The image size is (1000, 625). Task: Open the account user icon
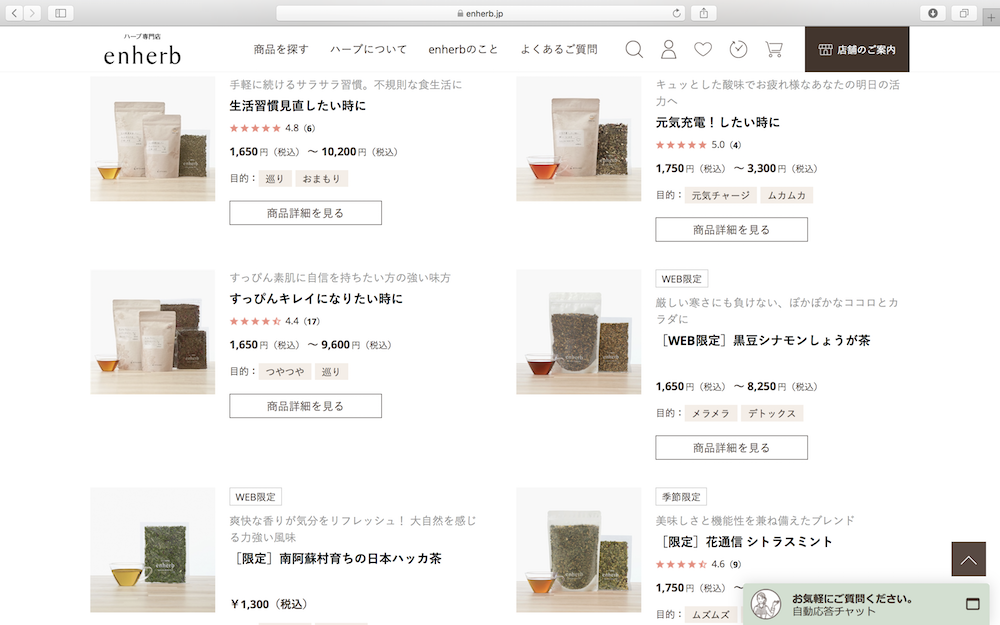click(x=668, y=49)
